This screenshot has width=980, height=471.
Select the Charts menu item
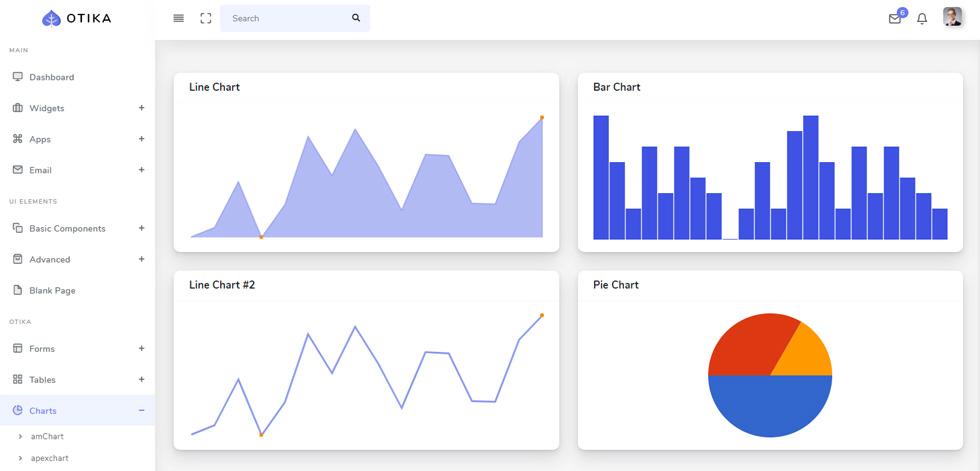coord(78,410)
